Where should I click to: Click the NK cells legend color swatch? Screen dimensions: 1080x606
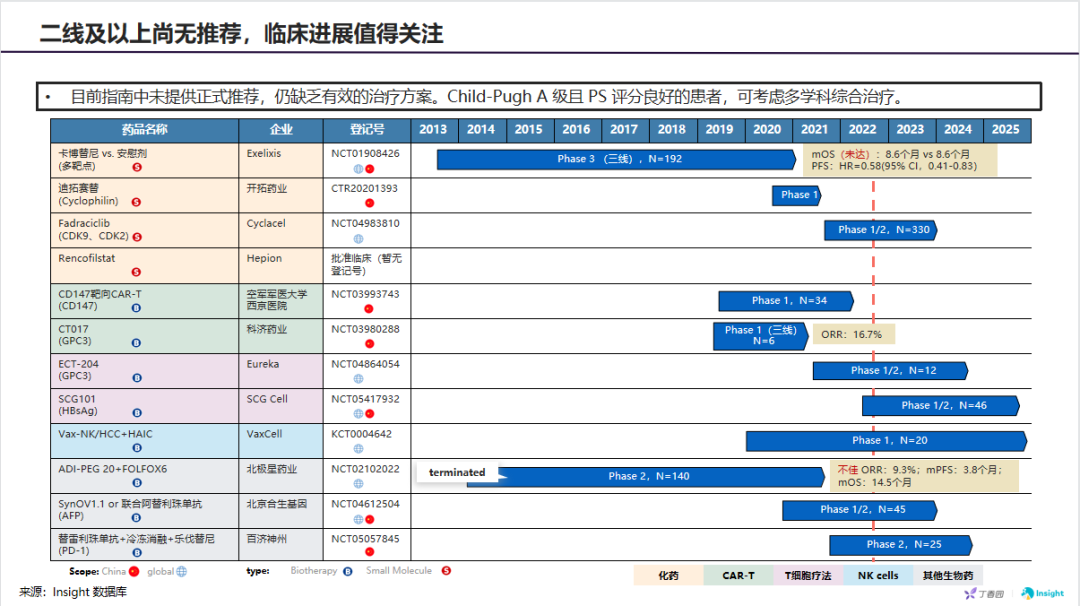point(878,576)
